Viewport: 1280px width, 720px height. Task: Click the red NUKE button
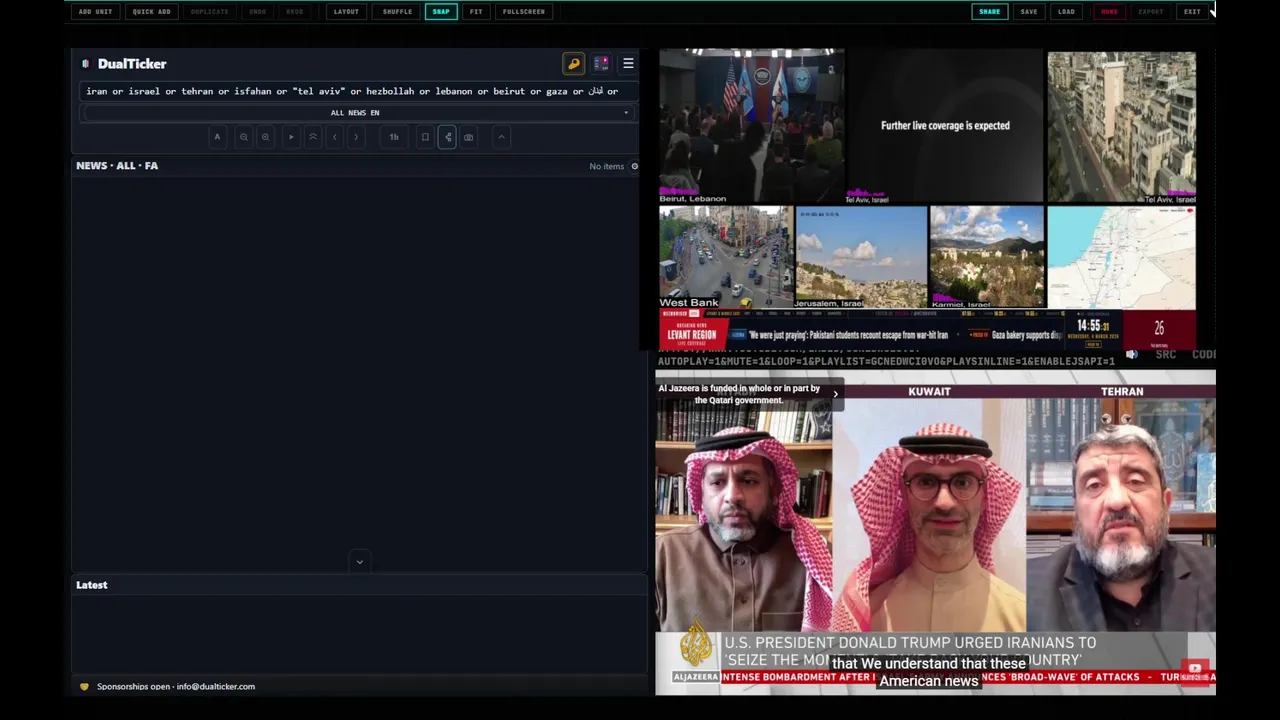tap(1109, 12)
